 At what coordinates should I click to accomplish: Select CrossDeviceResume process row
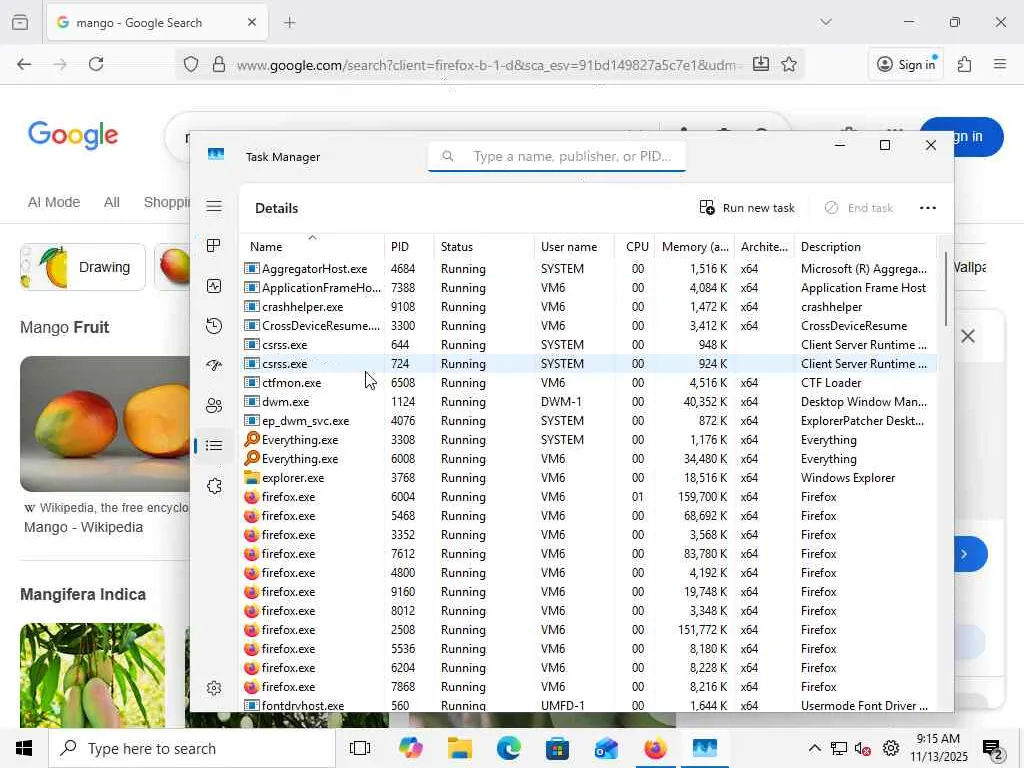tap(588, 325)
